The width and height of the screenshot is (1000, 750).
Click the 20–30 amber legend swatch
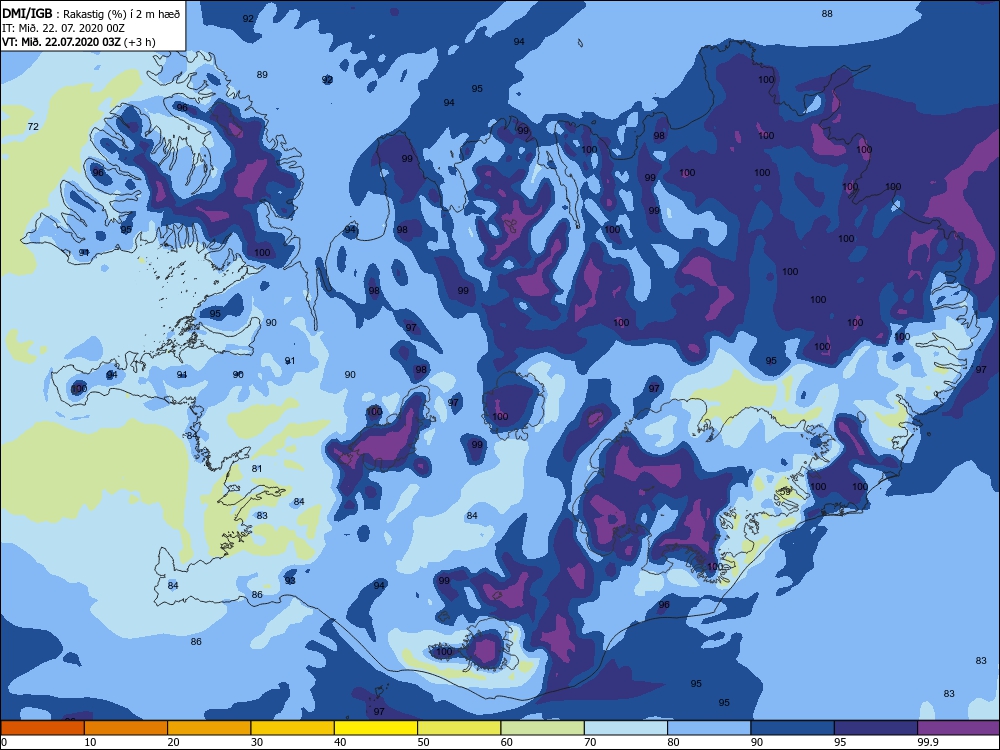click(x=209, y=728)
